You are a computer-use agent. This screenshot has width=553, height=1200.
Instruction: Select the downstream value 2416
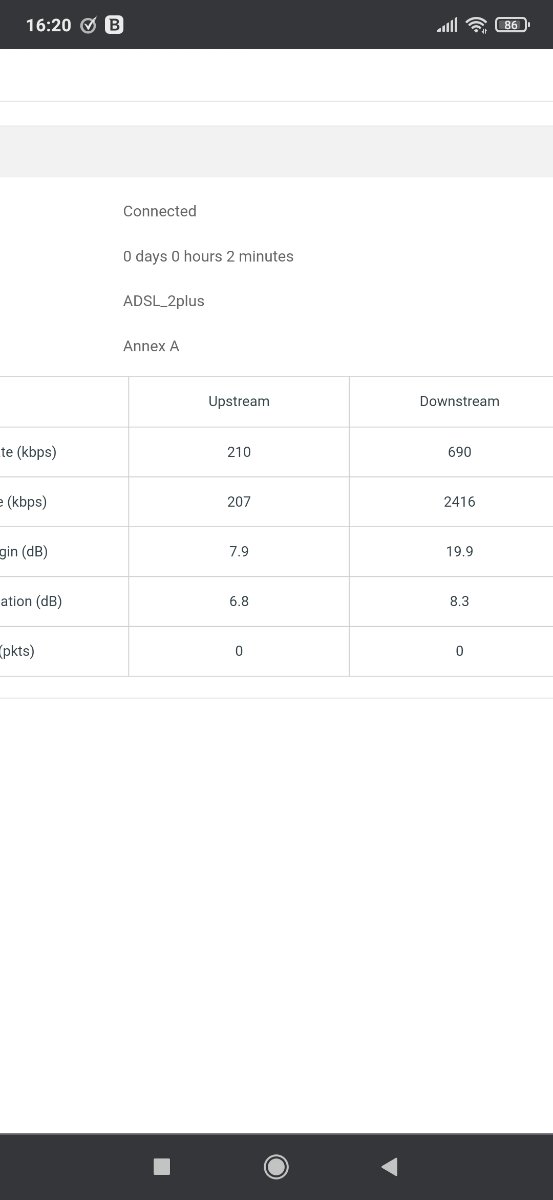(459, 501)
